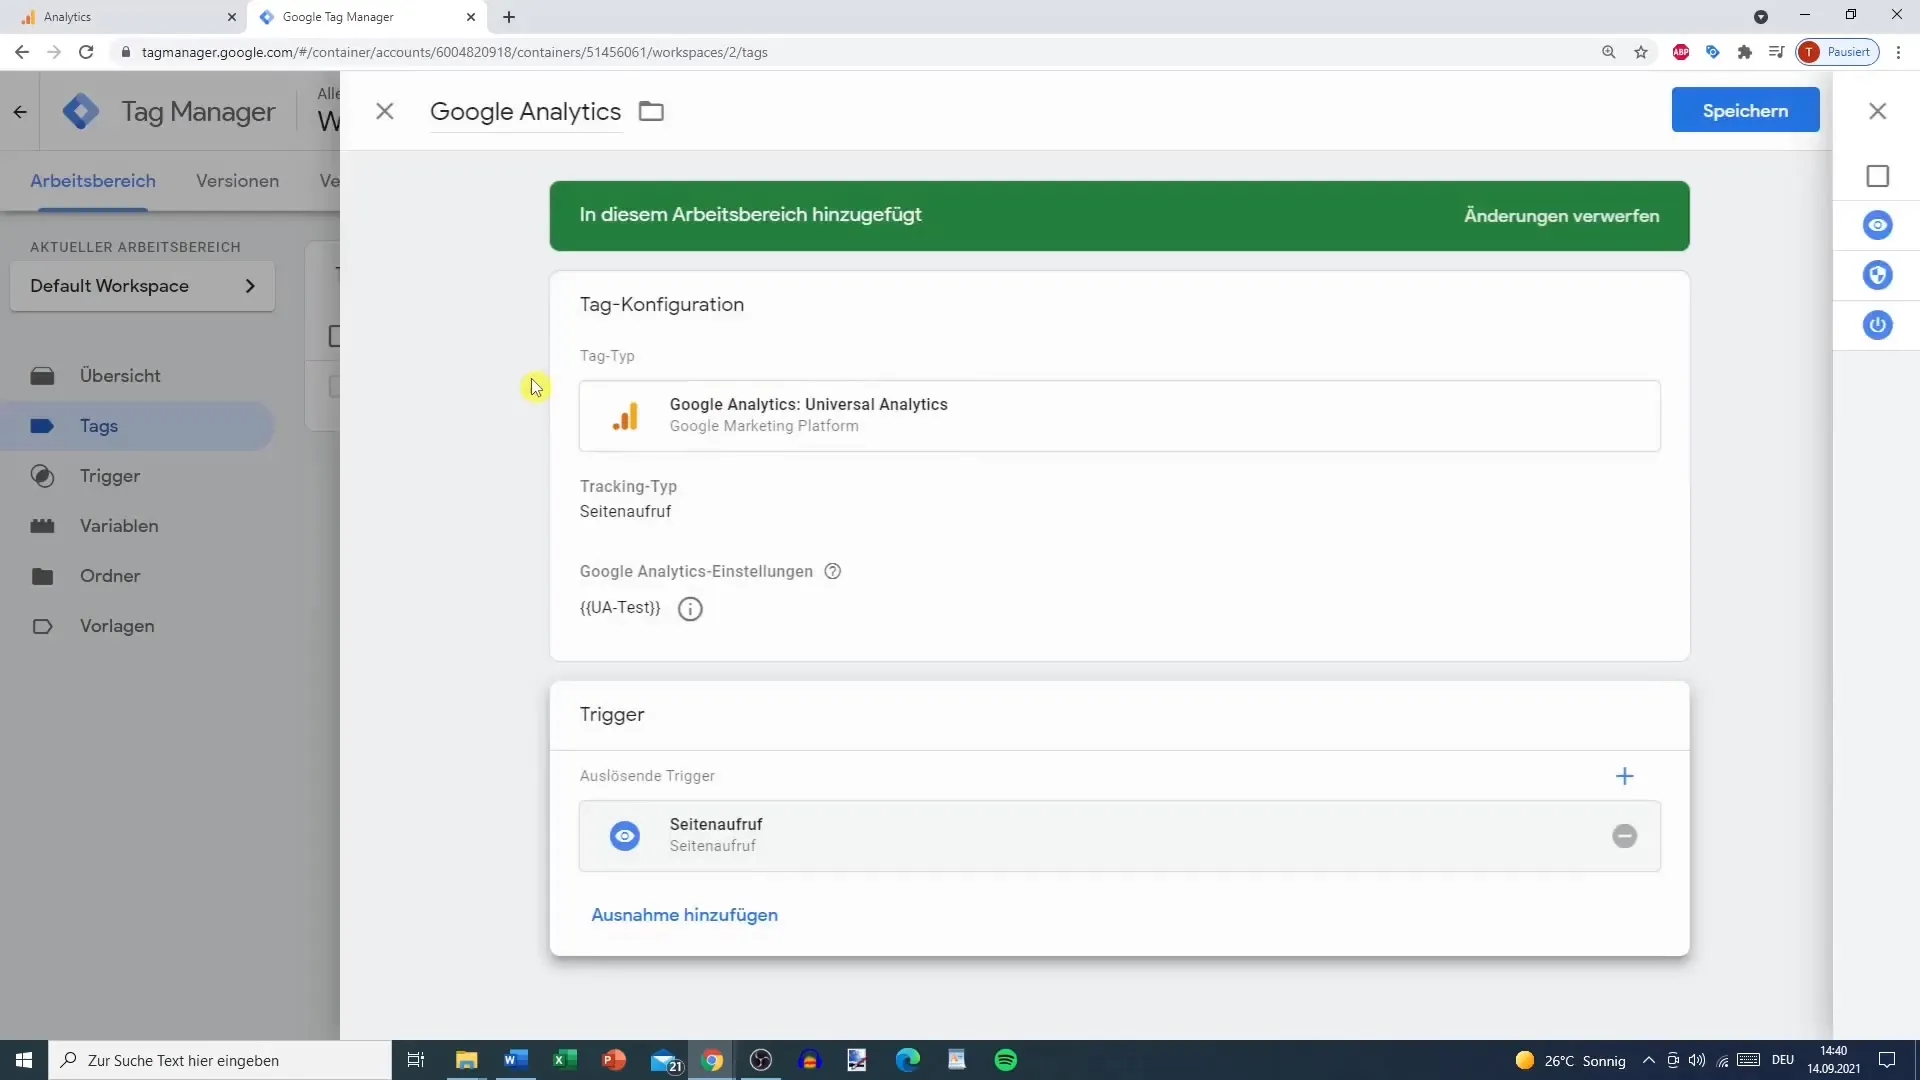Image resolution: width=1920 pixels, height=1080 pixels.
Task: Open the Windows Start menu
Action: point(24,1060)
